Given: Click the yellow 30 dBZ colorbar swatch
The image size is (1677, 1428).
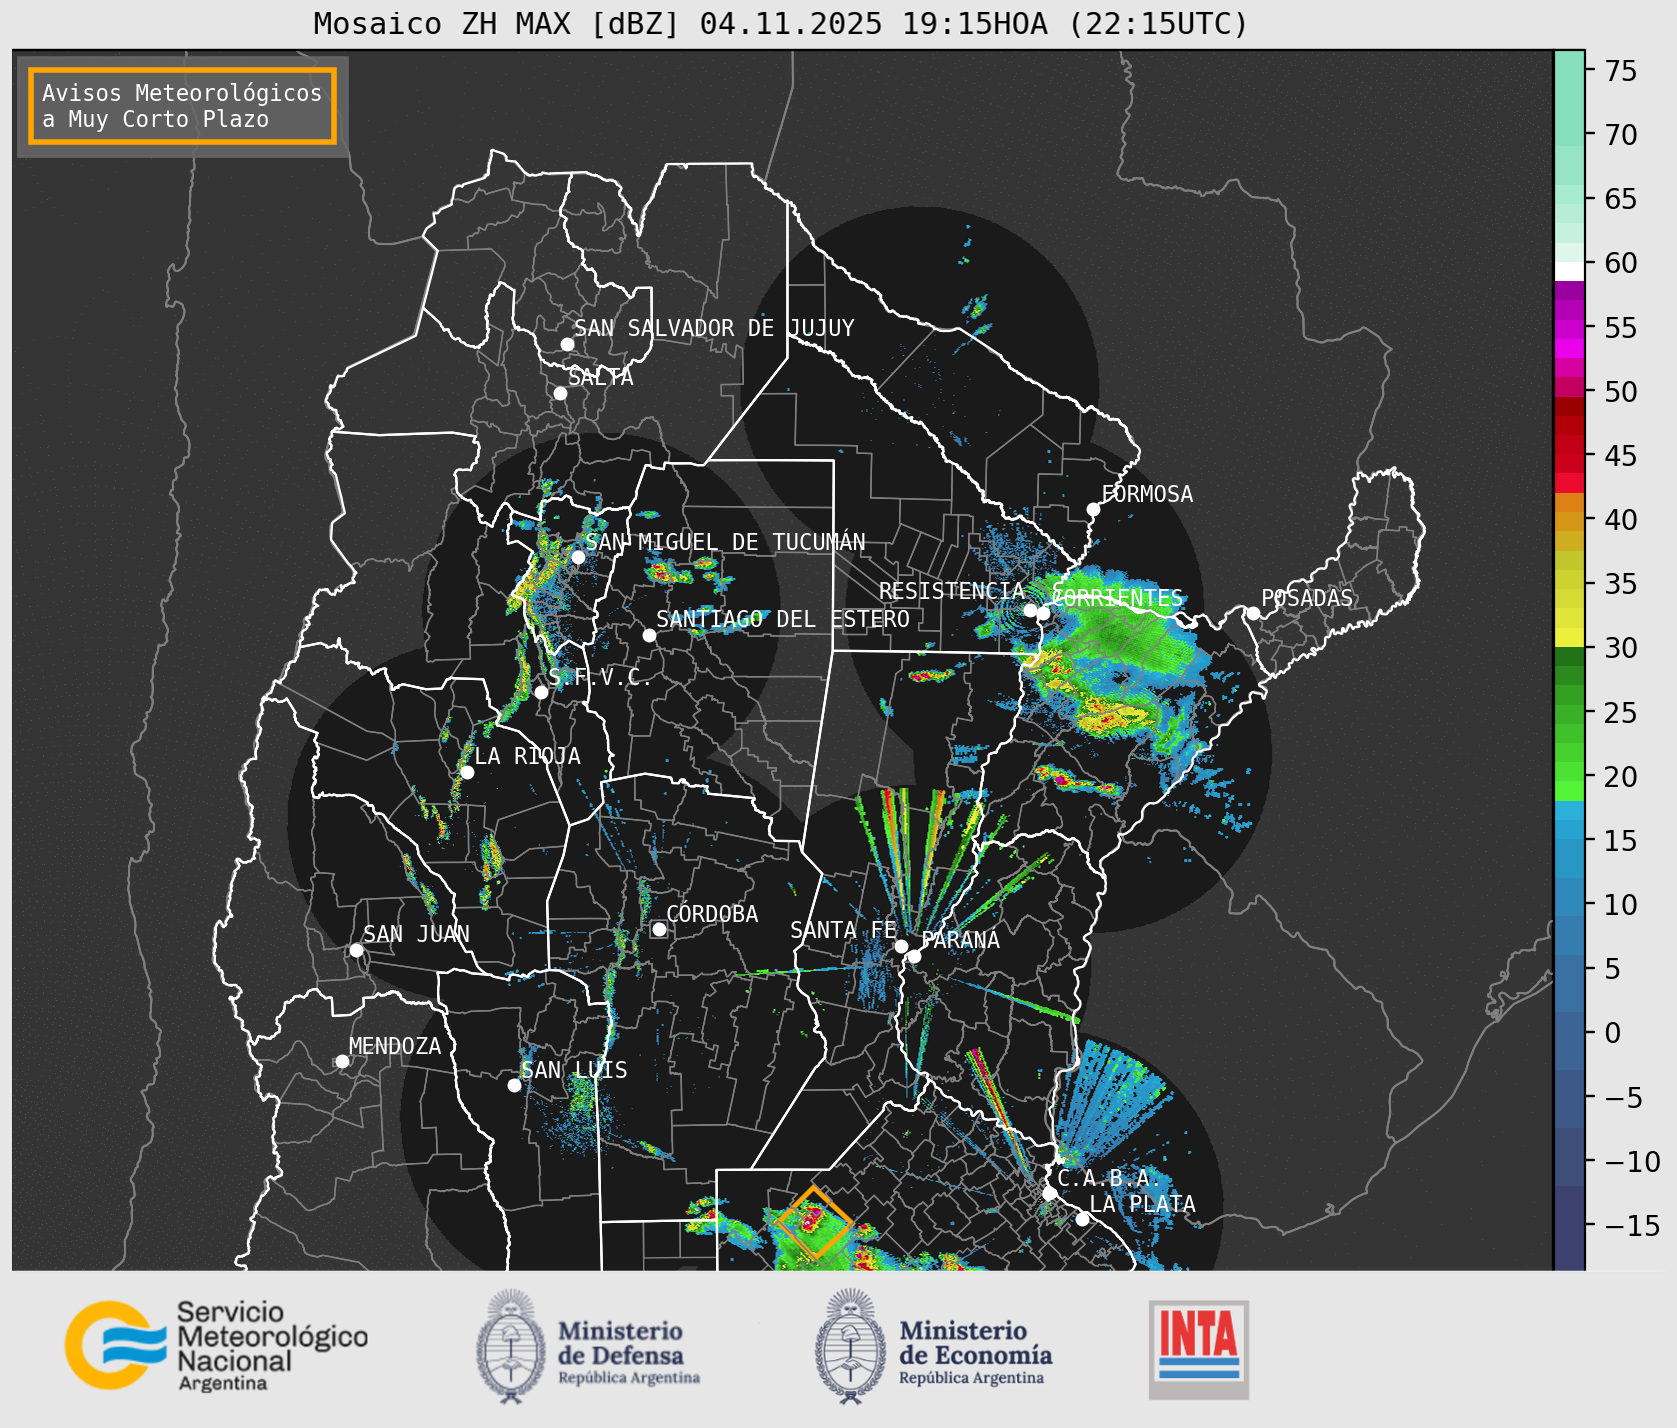Looking at the screenshot, I should (1569, 637).
